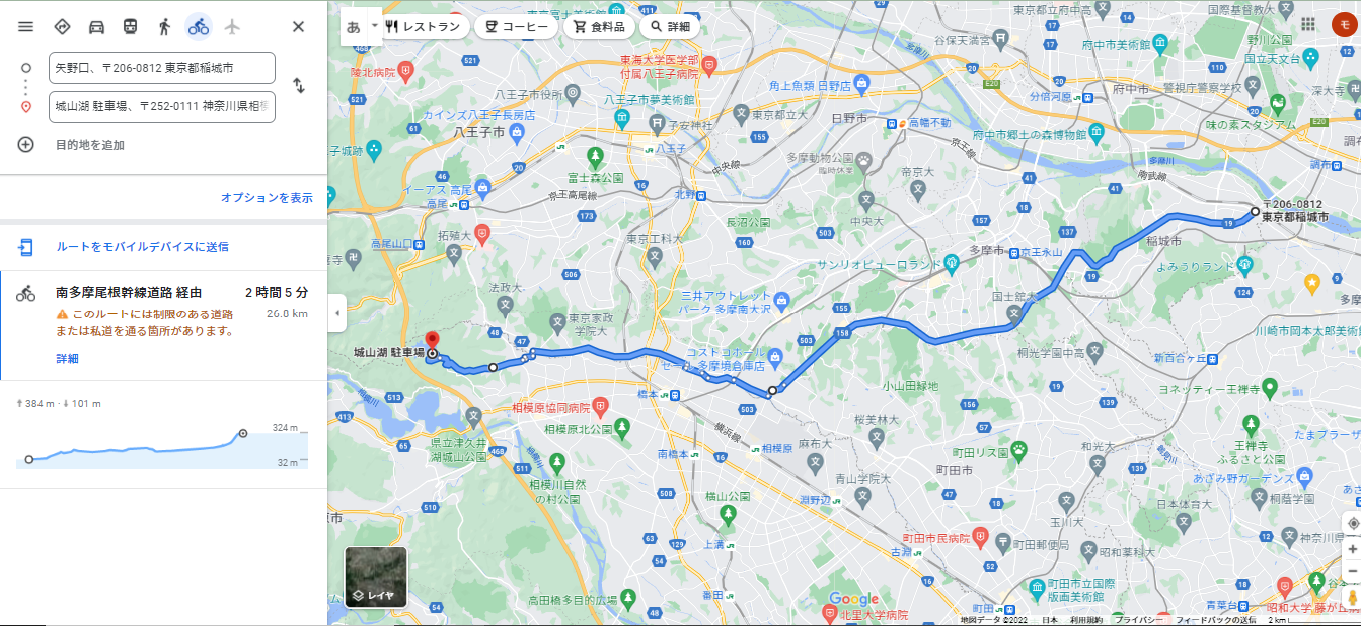Select the transit train travel mode
Image resolution: width=1361 pixels, height=626 pixels.
[130, 27]
